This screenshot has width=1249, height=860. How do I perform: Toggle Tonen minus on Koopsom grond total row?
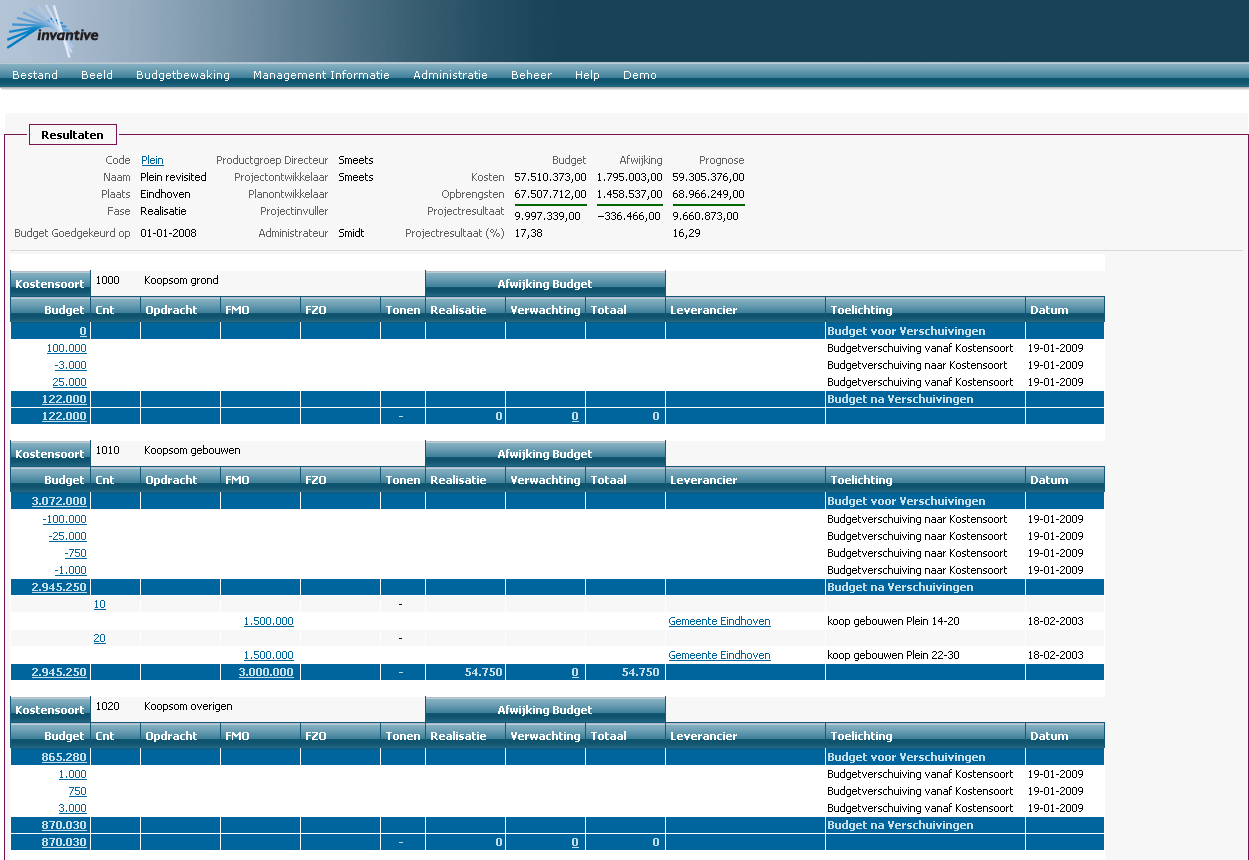[402, 415]
